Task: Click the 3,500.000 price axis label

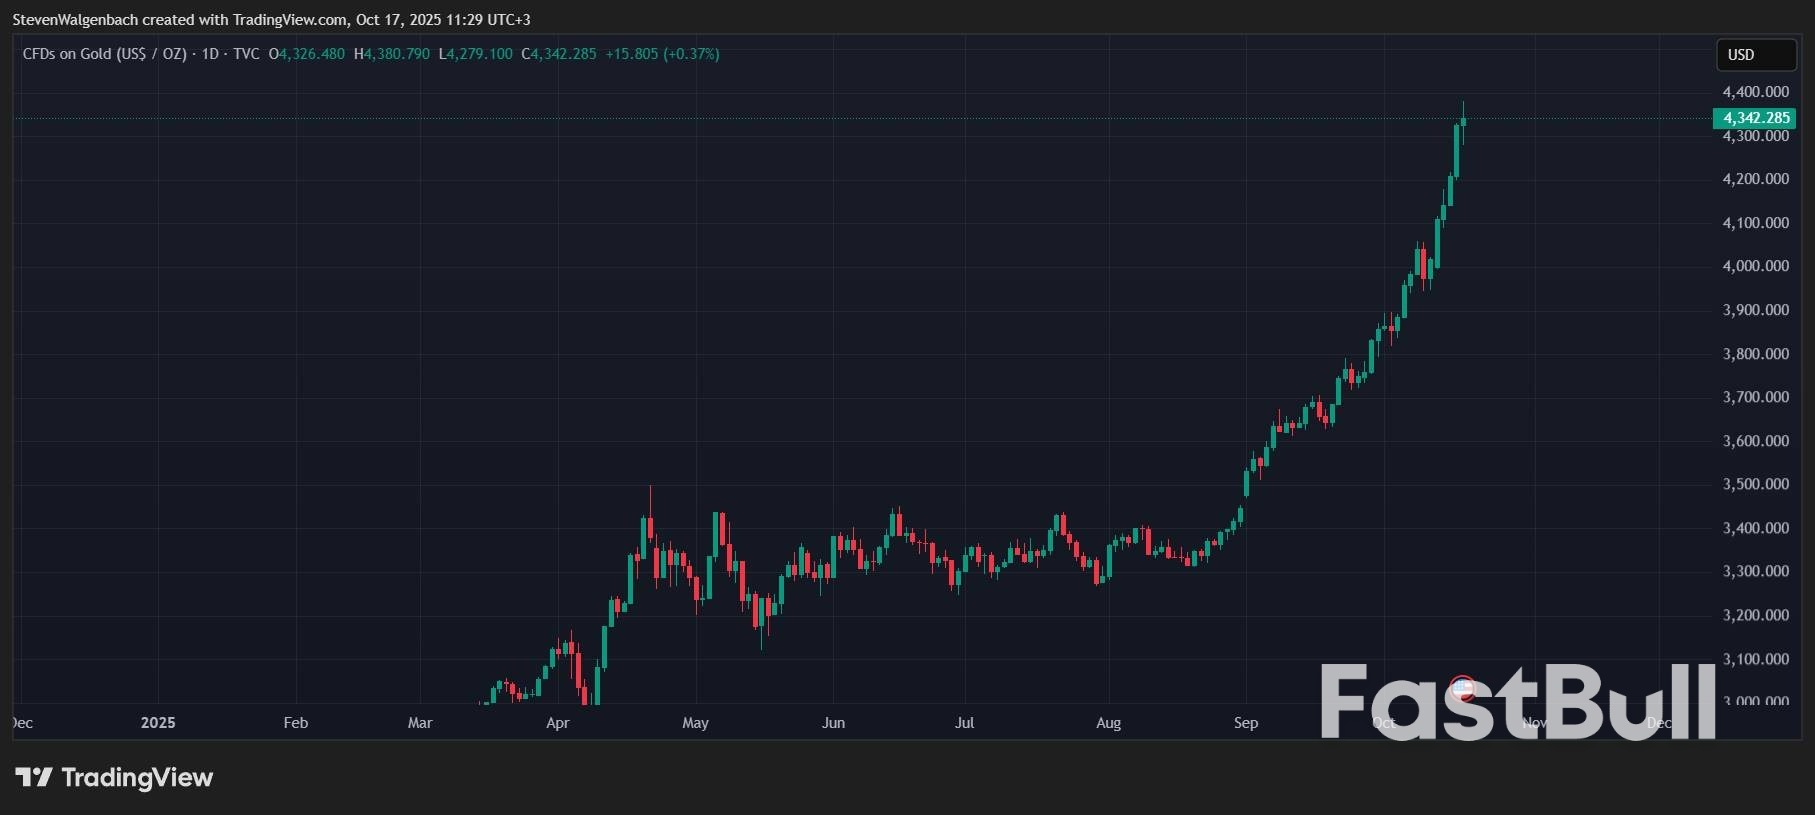Action: [1755, 484]
